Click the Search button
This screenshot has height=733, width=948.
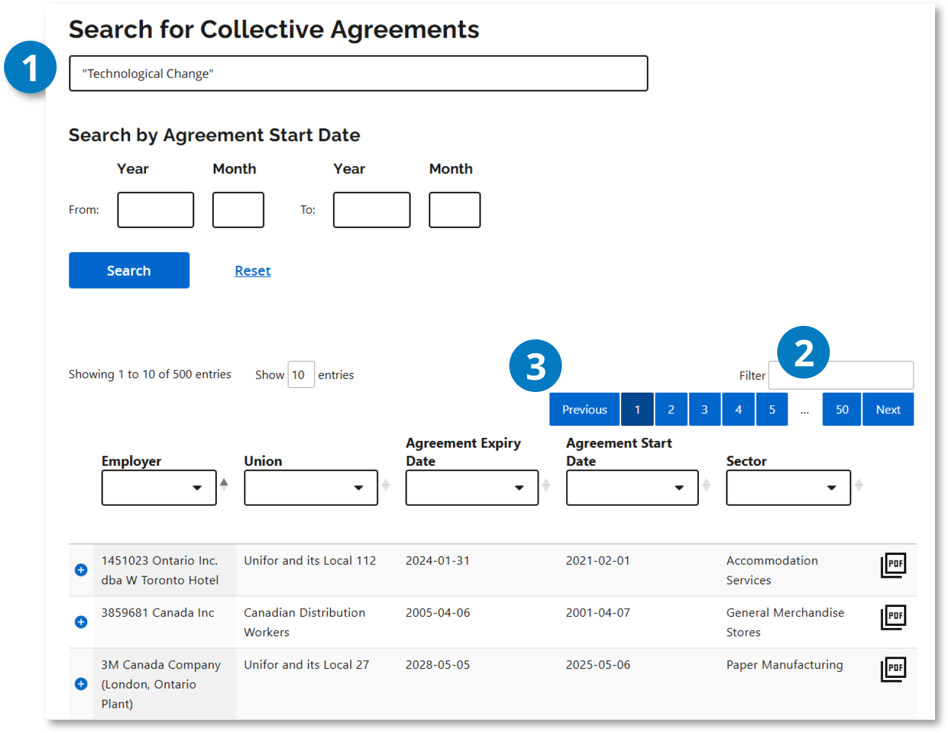tap(129, 270)
